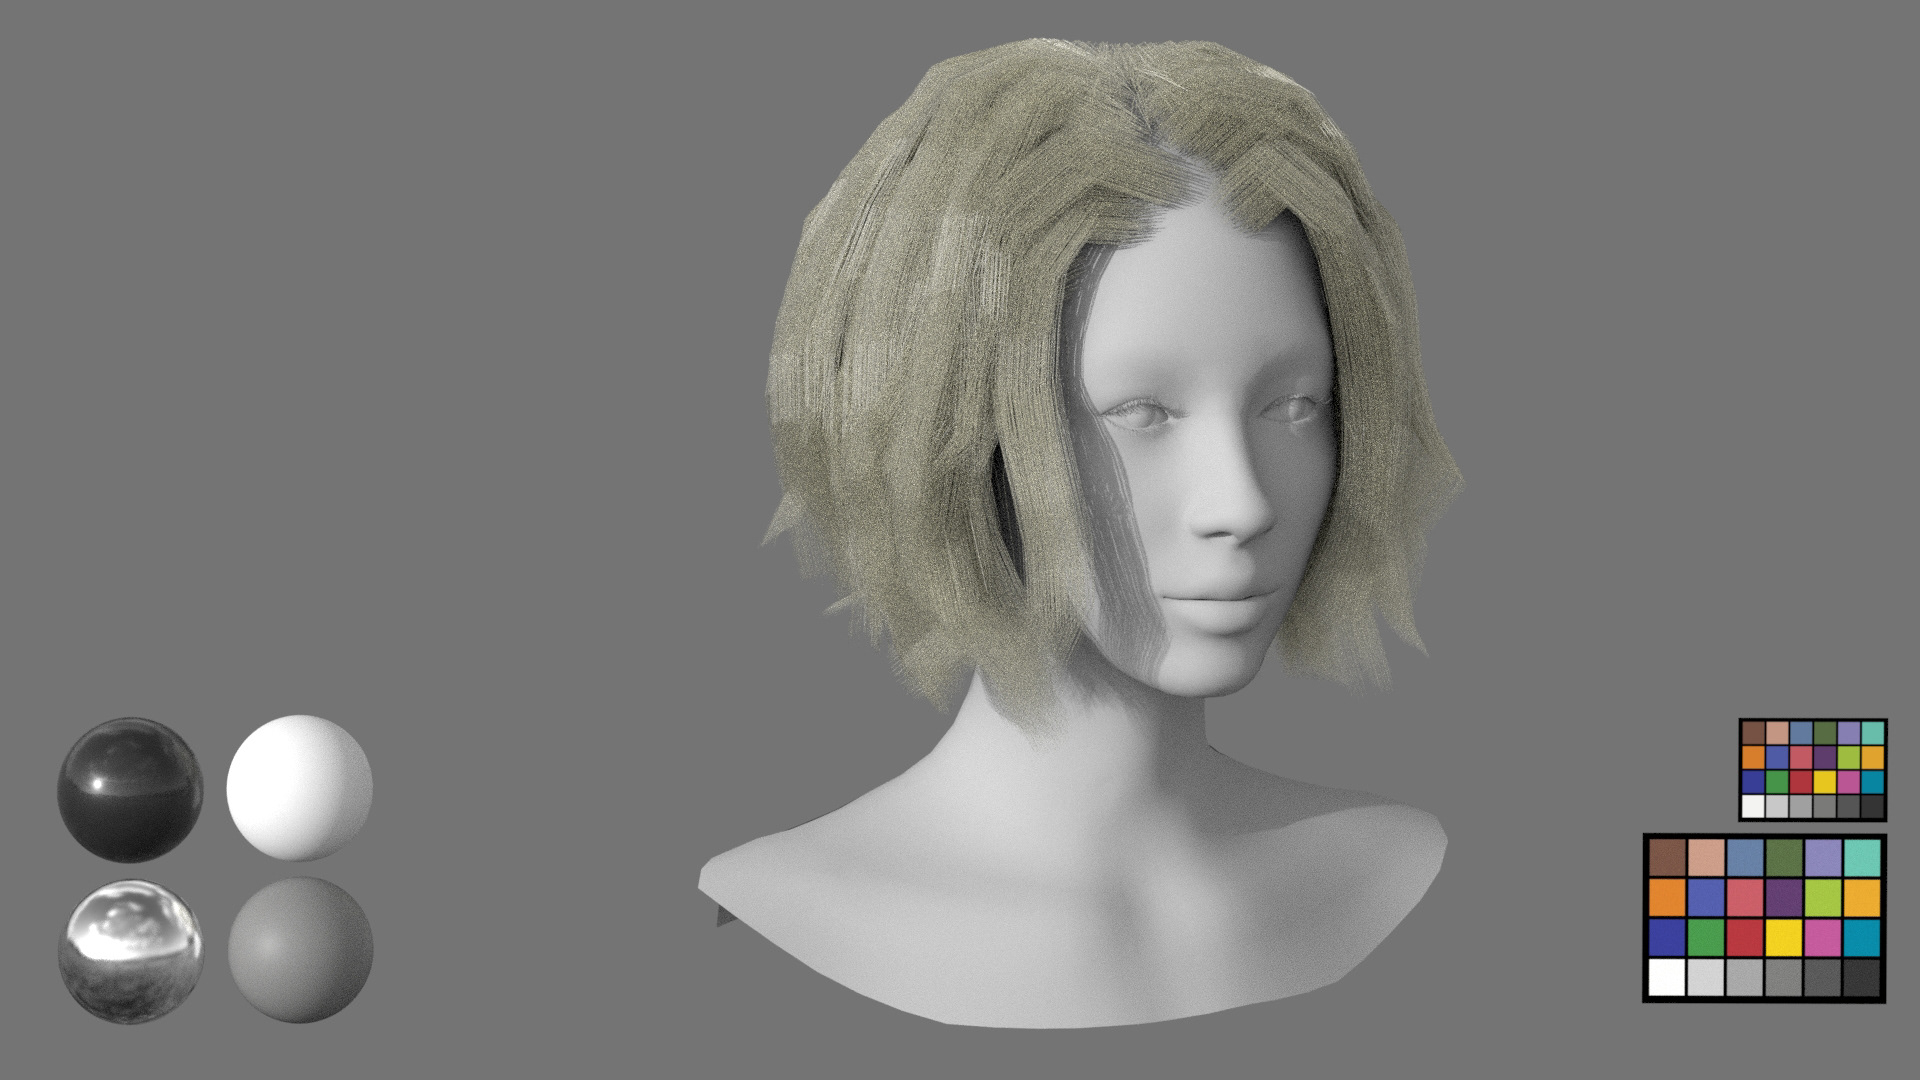The width and height of the screenshot is (1920, 1080).
Task: Pick the teal aqua swatch on the large chart
Action: point(1862,857)
